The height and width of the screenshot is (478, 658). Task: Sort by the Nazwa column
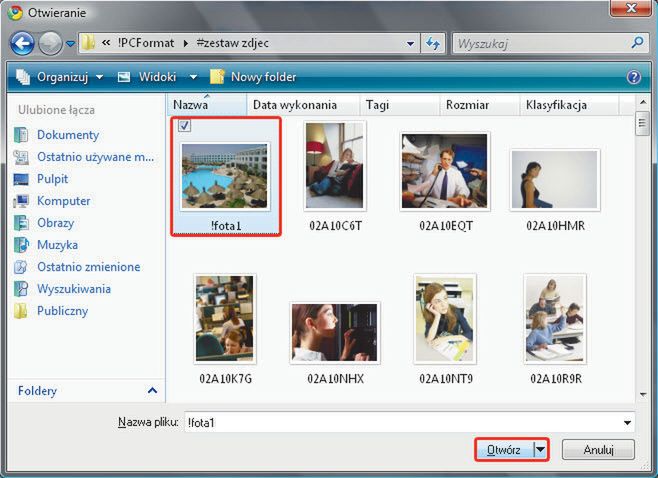207,105
